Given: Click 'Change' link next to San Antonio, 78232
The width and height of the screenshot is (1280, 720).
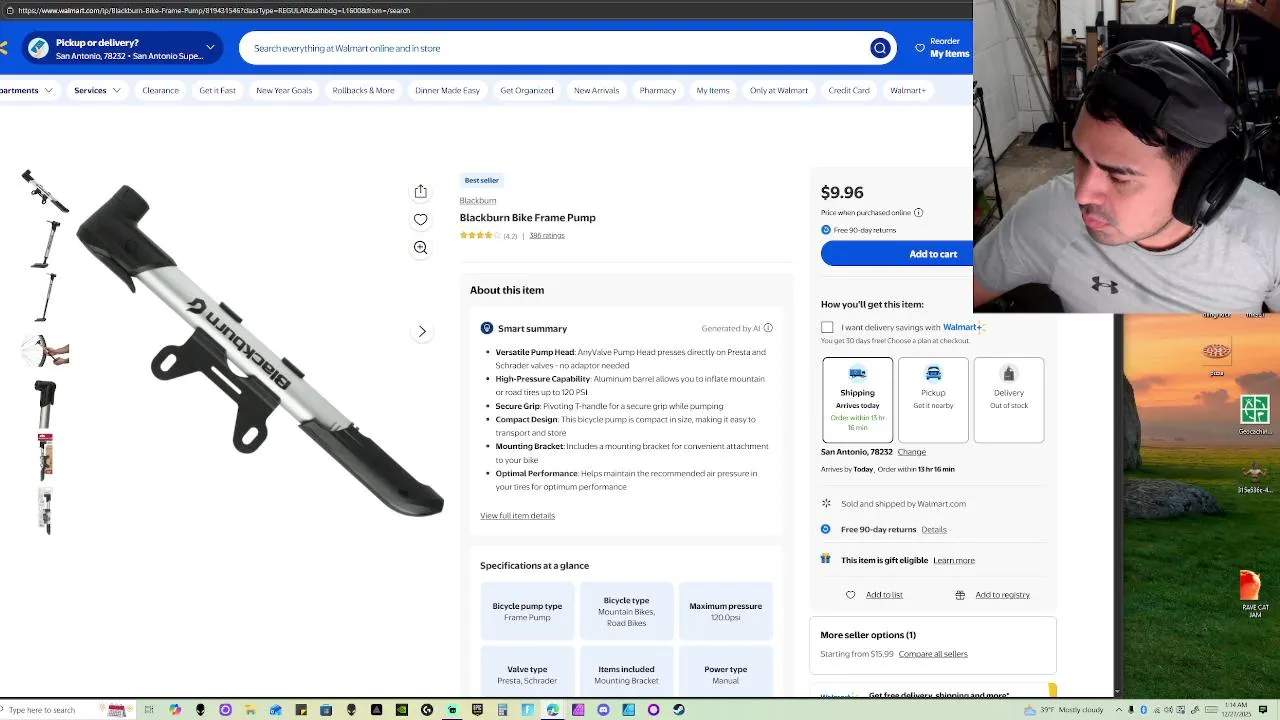Looking at the screenshot, I should pyautogui.click(x=912, y=452).
